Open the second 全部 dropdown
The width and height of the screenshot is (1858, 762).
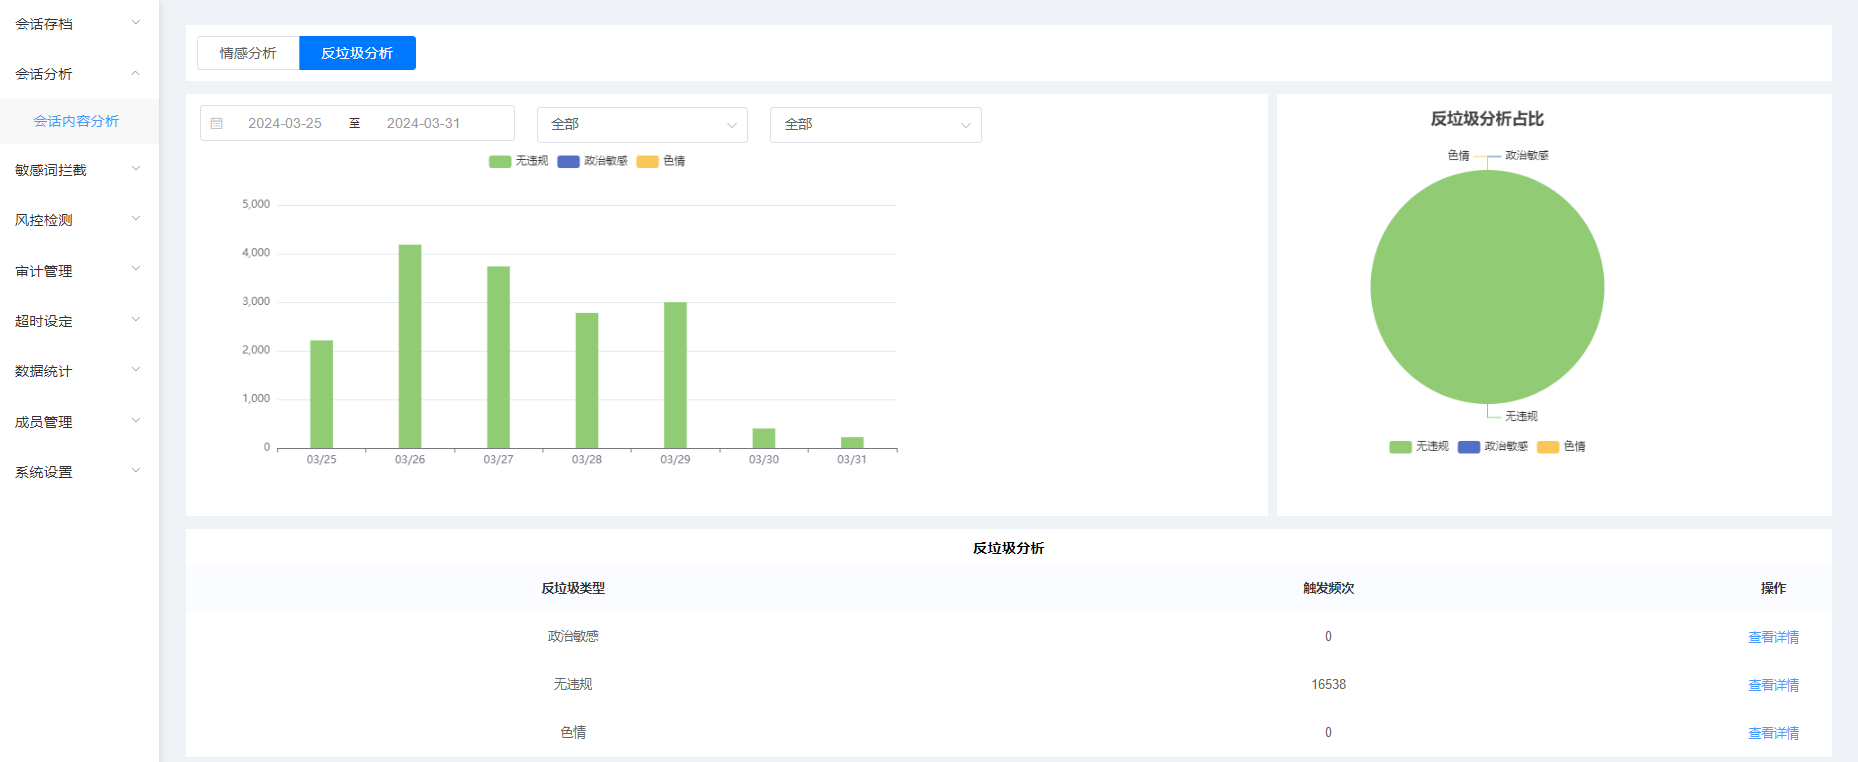(875, 125)
